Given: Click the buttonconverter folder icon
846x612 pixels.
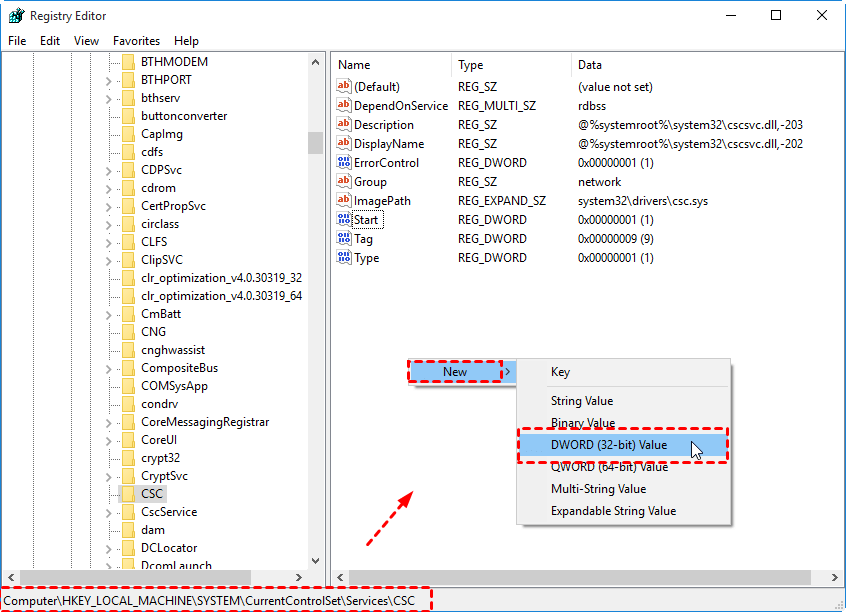Looking at the screenshot, I should tap(128, 115).
